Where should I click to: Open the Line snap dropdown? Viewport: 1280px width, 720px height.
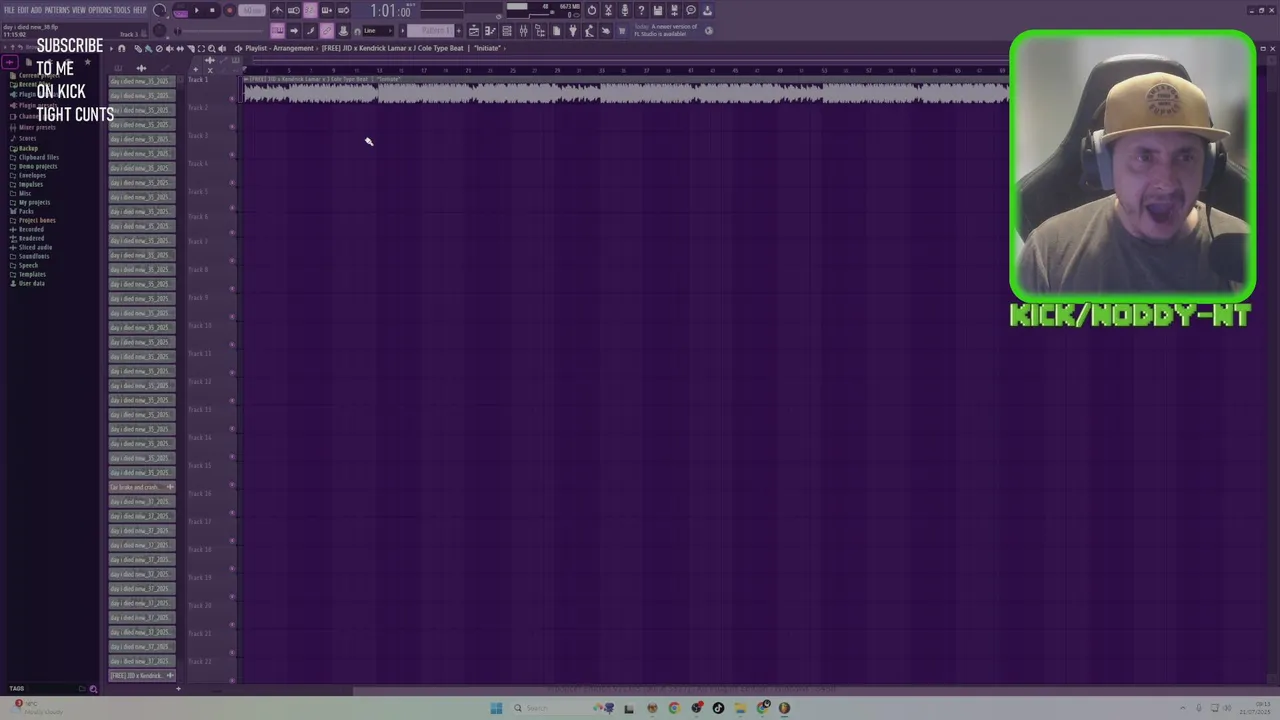pos(377,30)
